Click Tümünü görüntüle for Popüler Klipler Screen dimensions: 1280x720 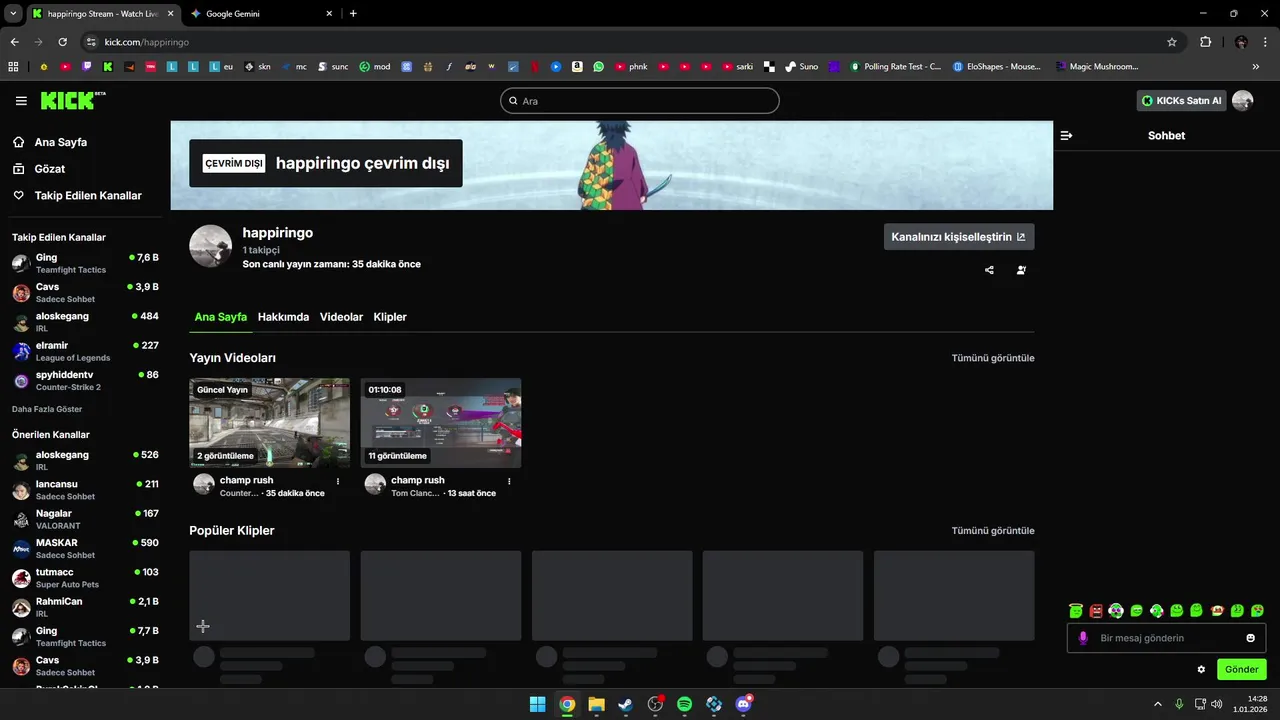coord(993,531)
